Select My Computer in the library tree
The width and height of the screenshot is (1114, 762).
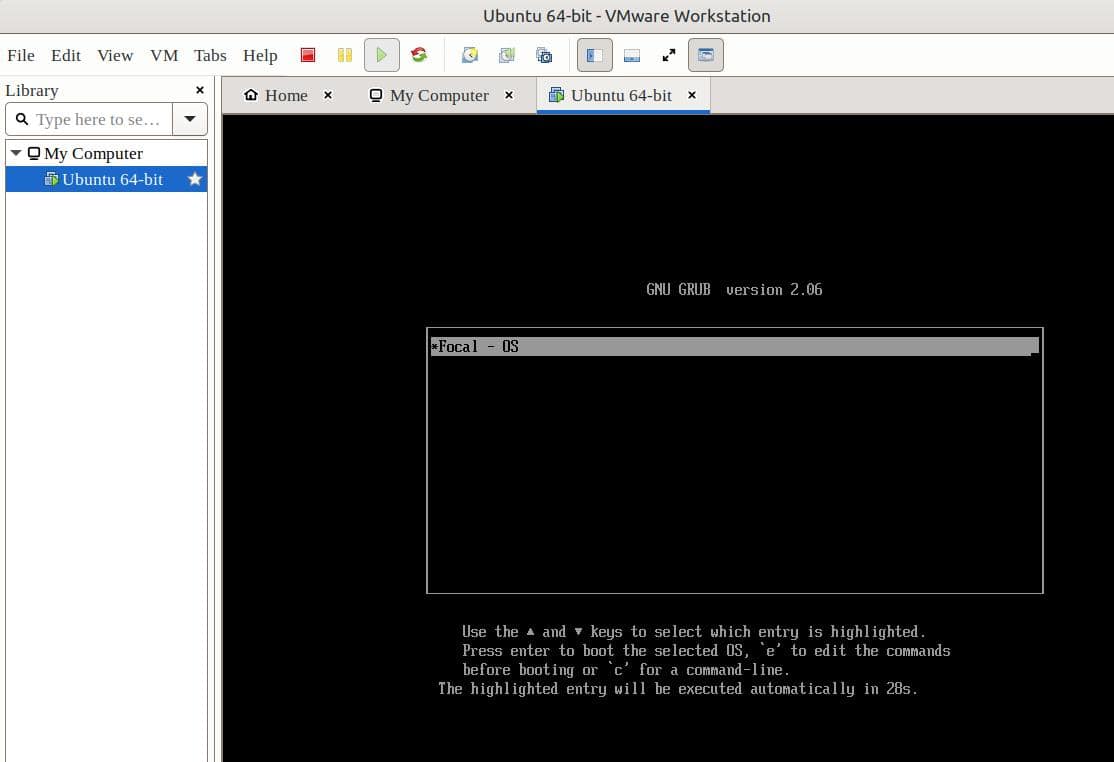coord(93,153)
